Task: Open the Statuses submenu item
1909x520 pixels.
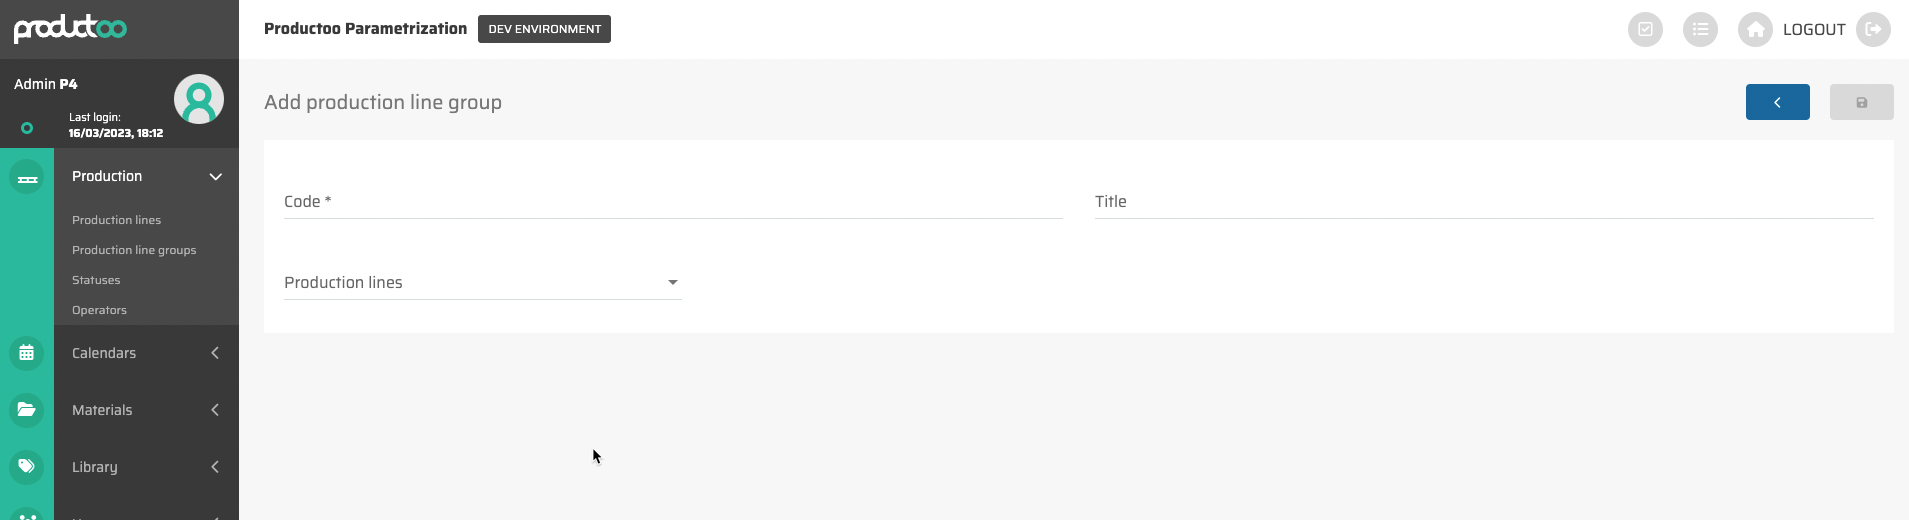Action: pos(96,280)
